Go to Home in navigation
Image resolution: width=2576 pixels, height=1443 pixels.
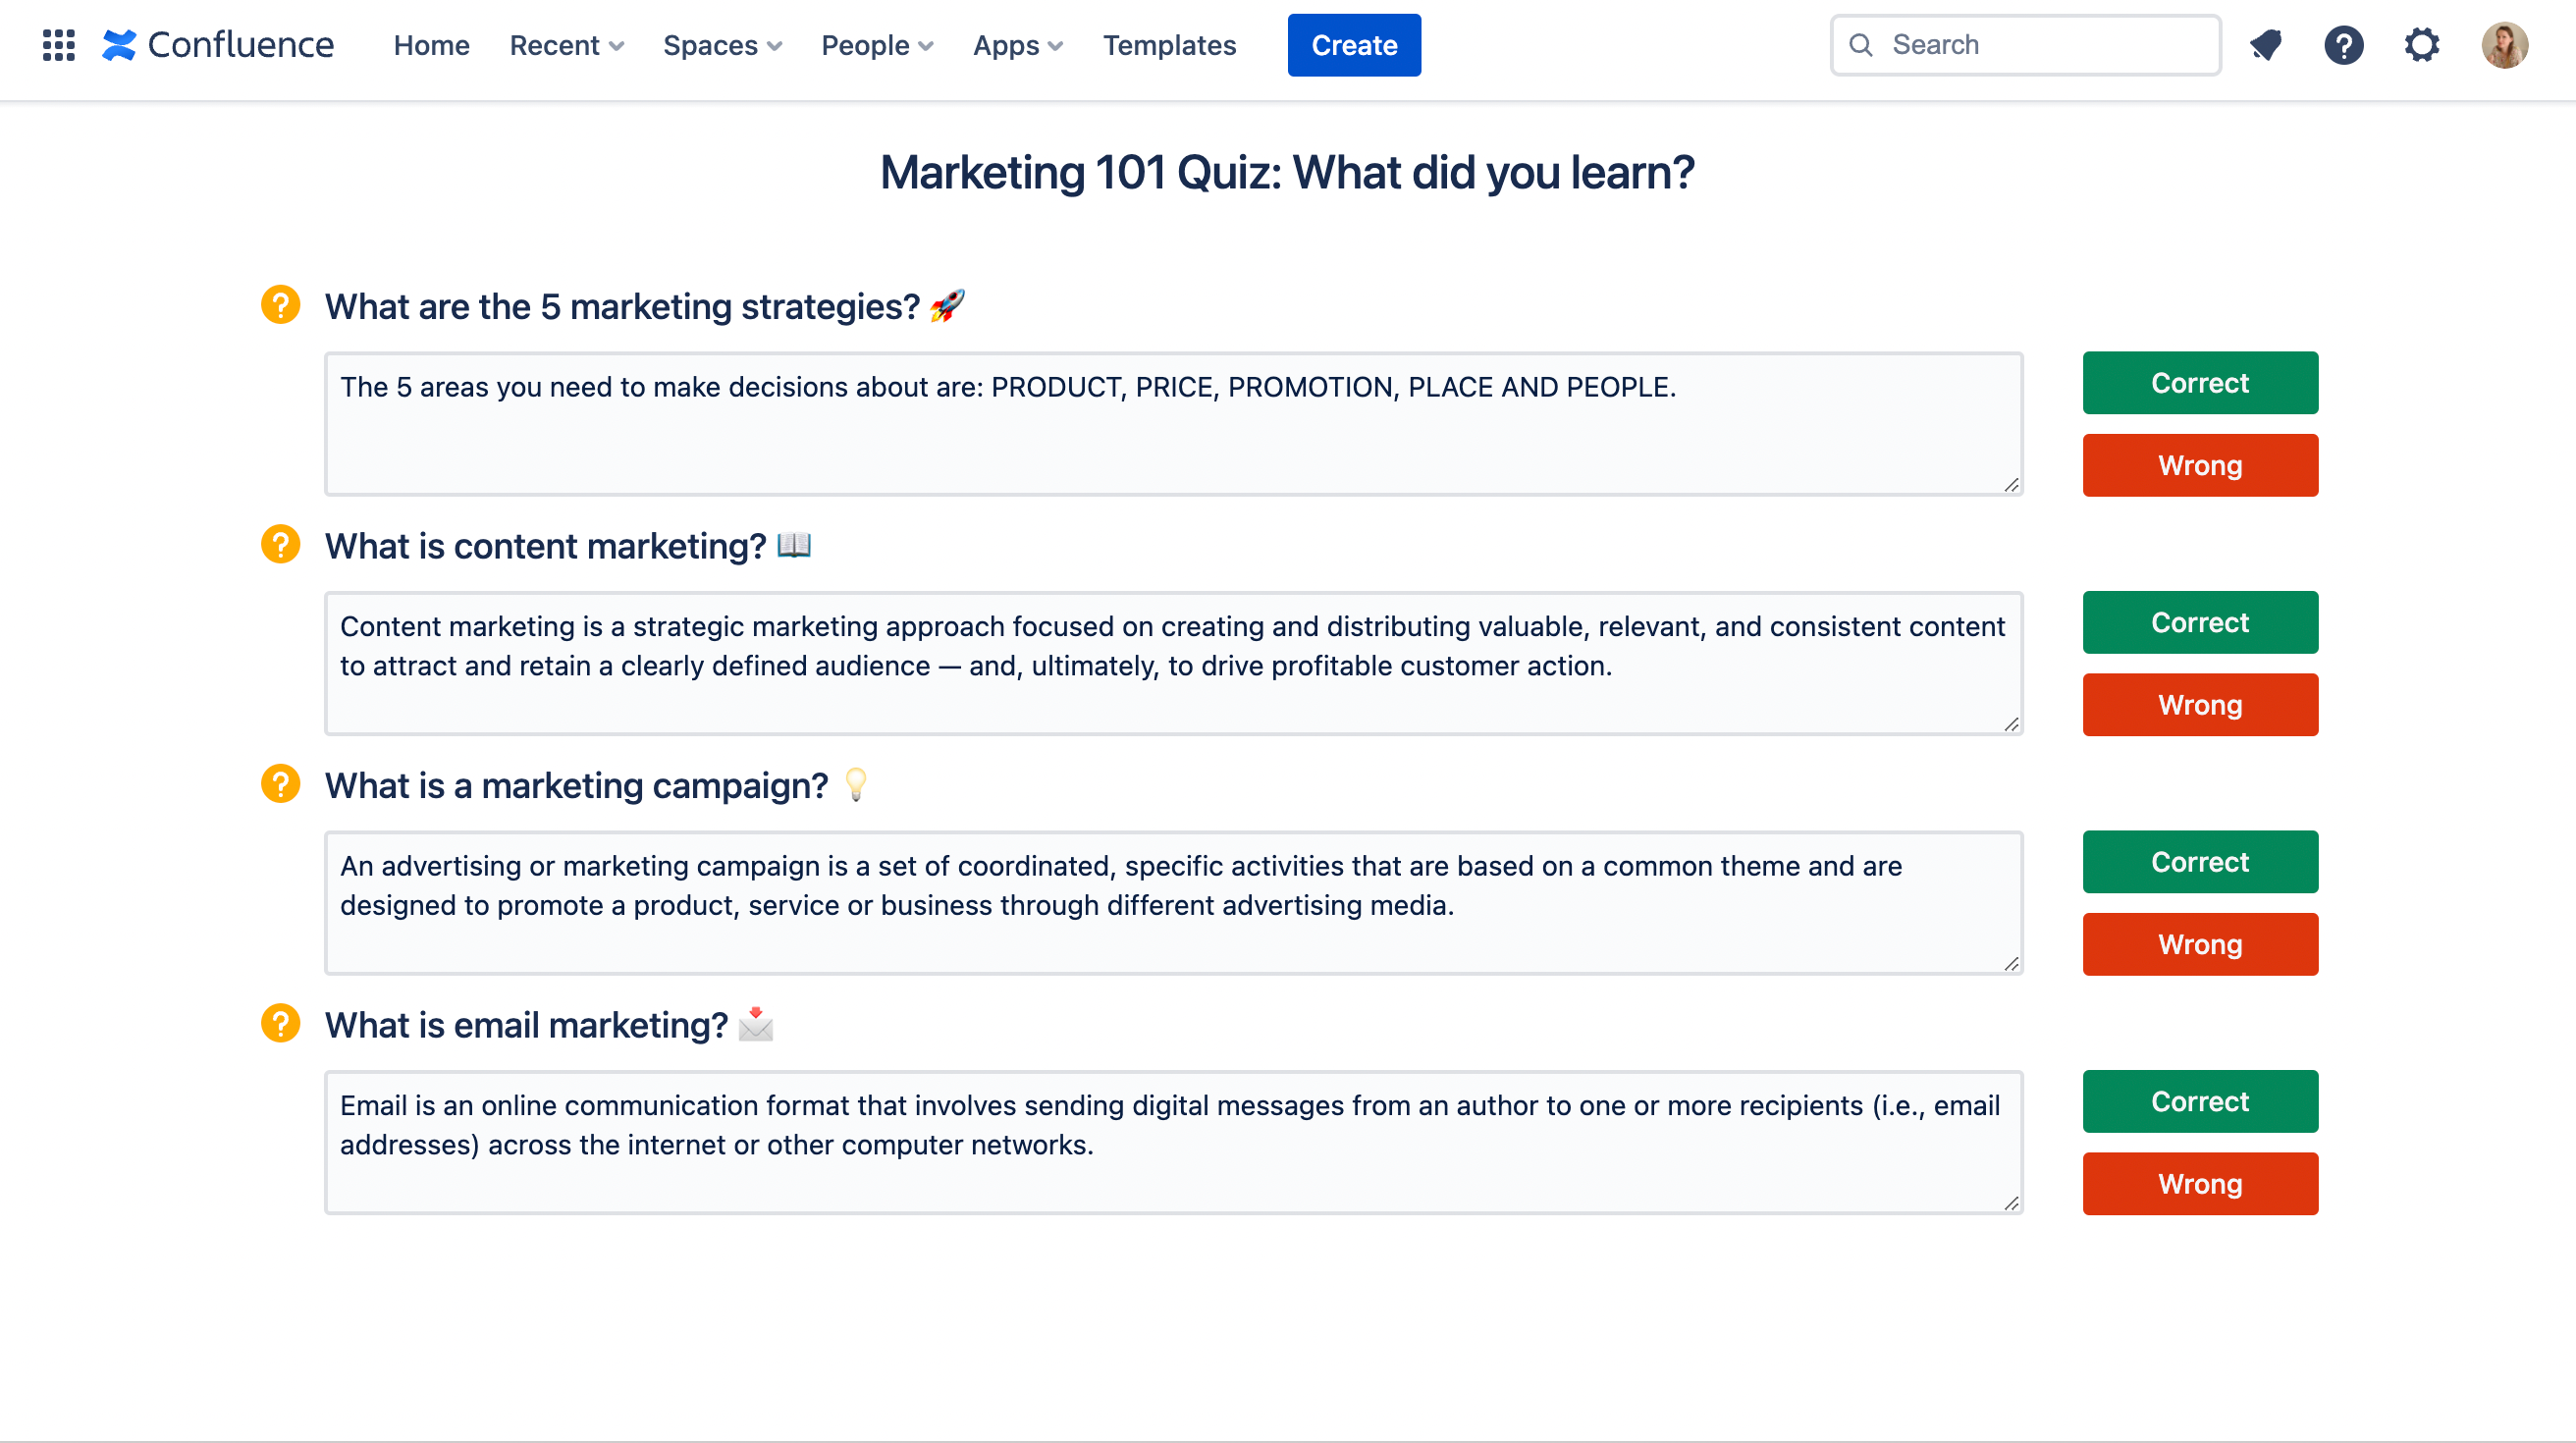click(431, 45)
